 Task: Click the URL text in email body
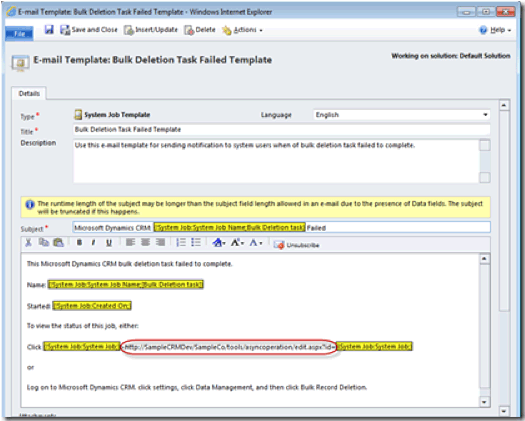coord(229,347)
